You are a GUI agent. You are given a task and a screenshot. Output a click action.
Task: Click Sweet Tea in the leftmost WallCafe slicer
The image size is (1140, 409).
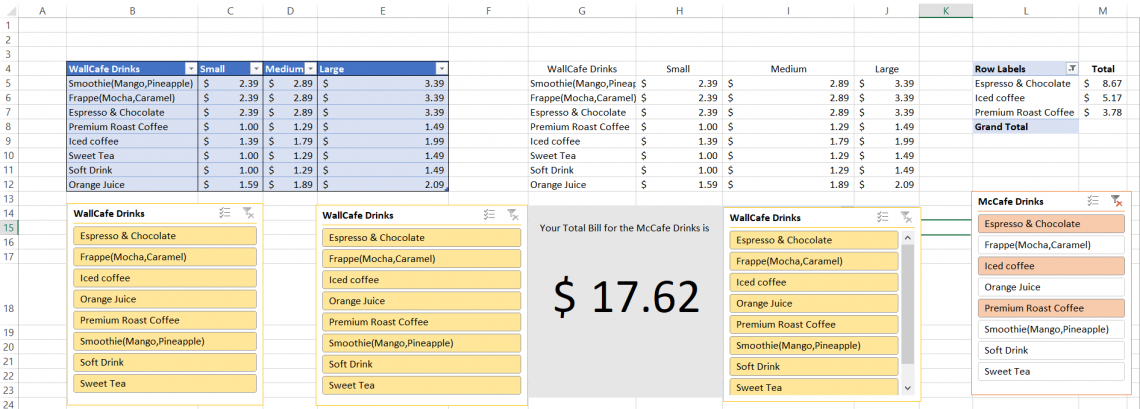click(165, 383)
